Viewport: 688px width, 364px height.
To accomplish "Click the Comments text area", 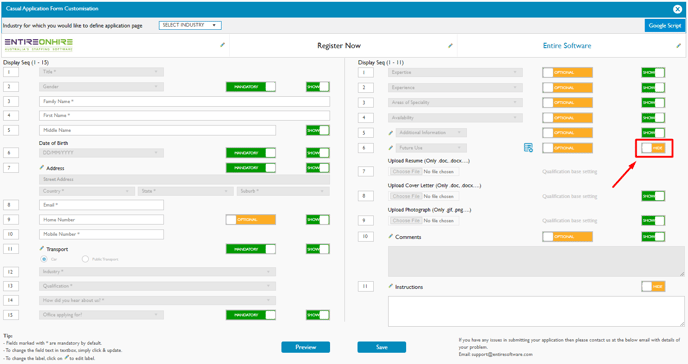I will pyautogui.click(x=536, y=261).
